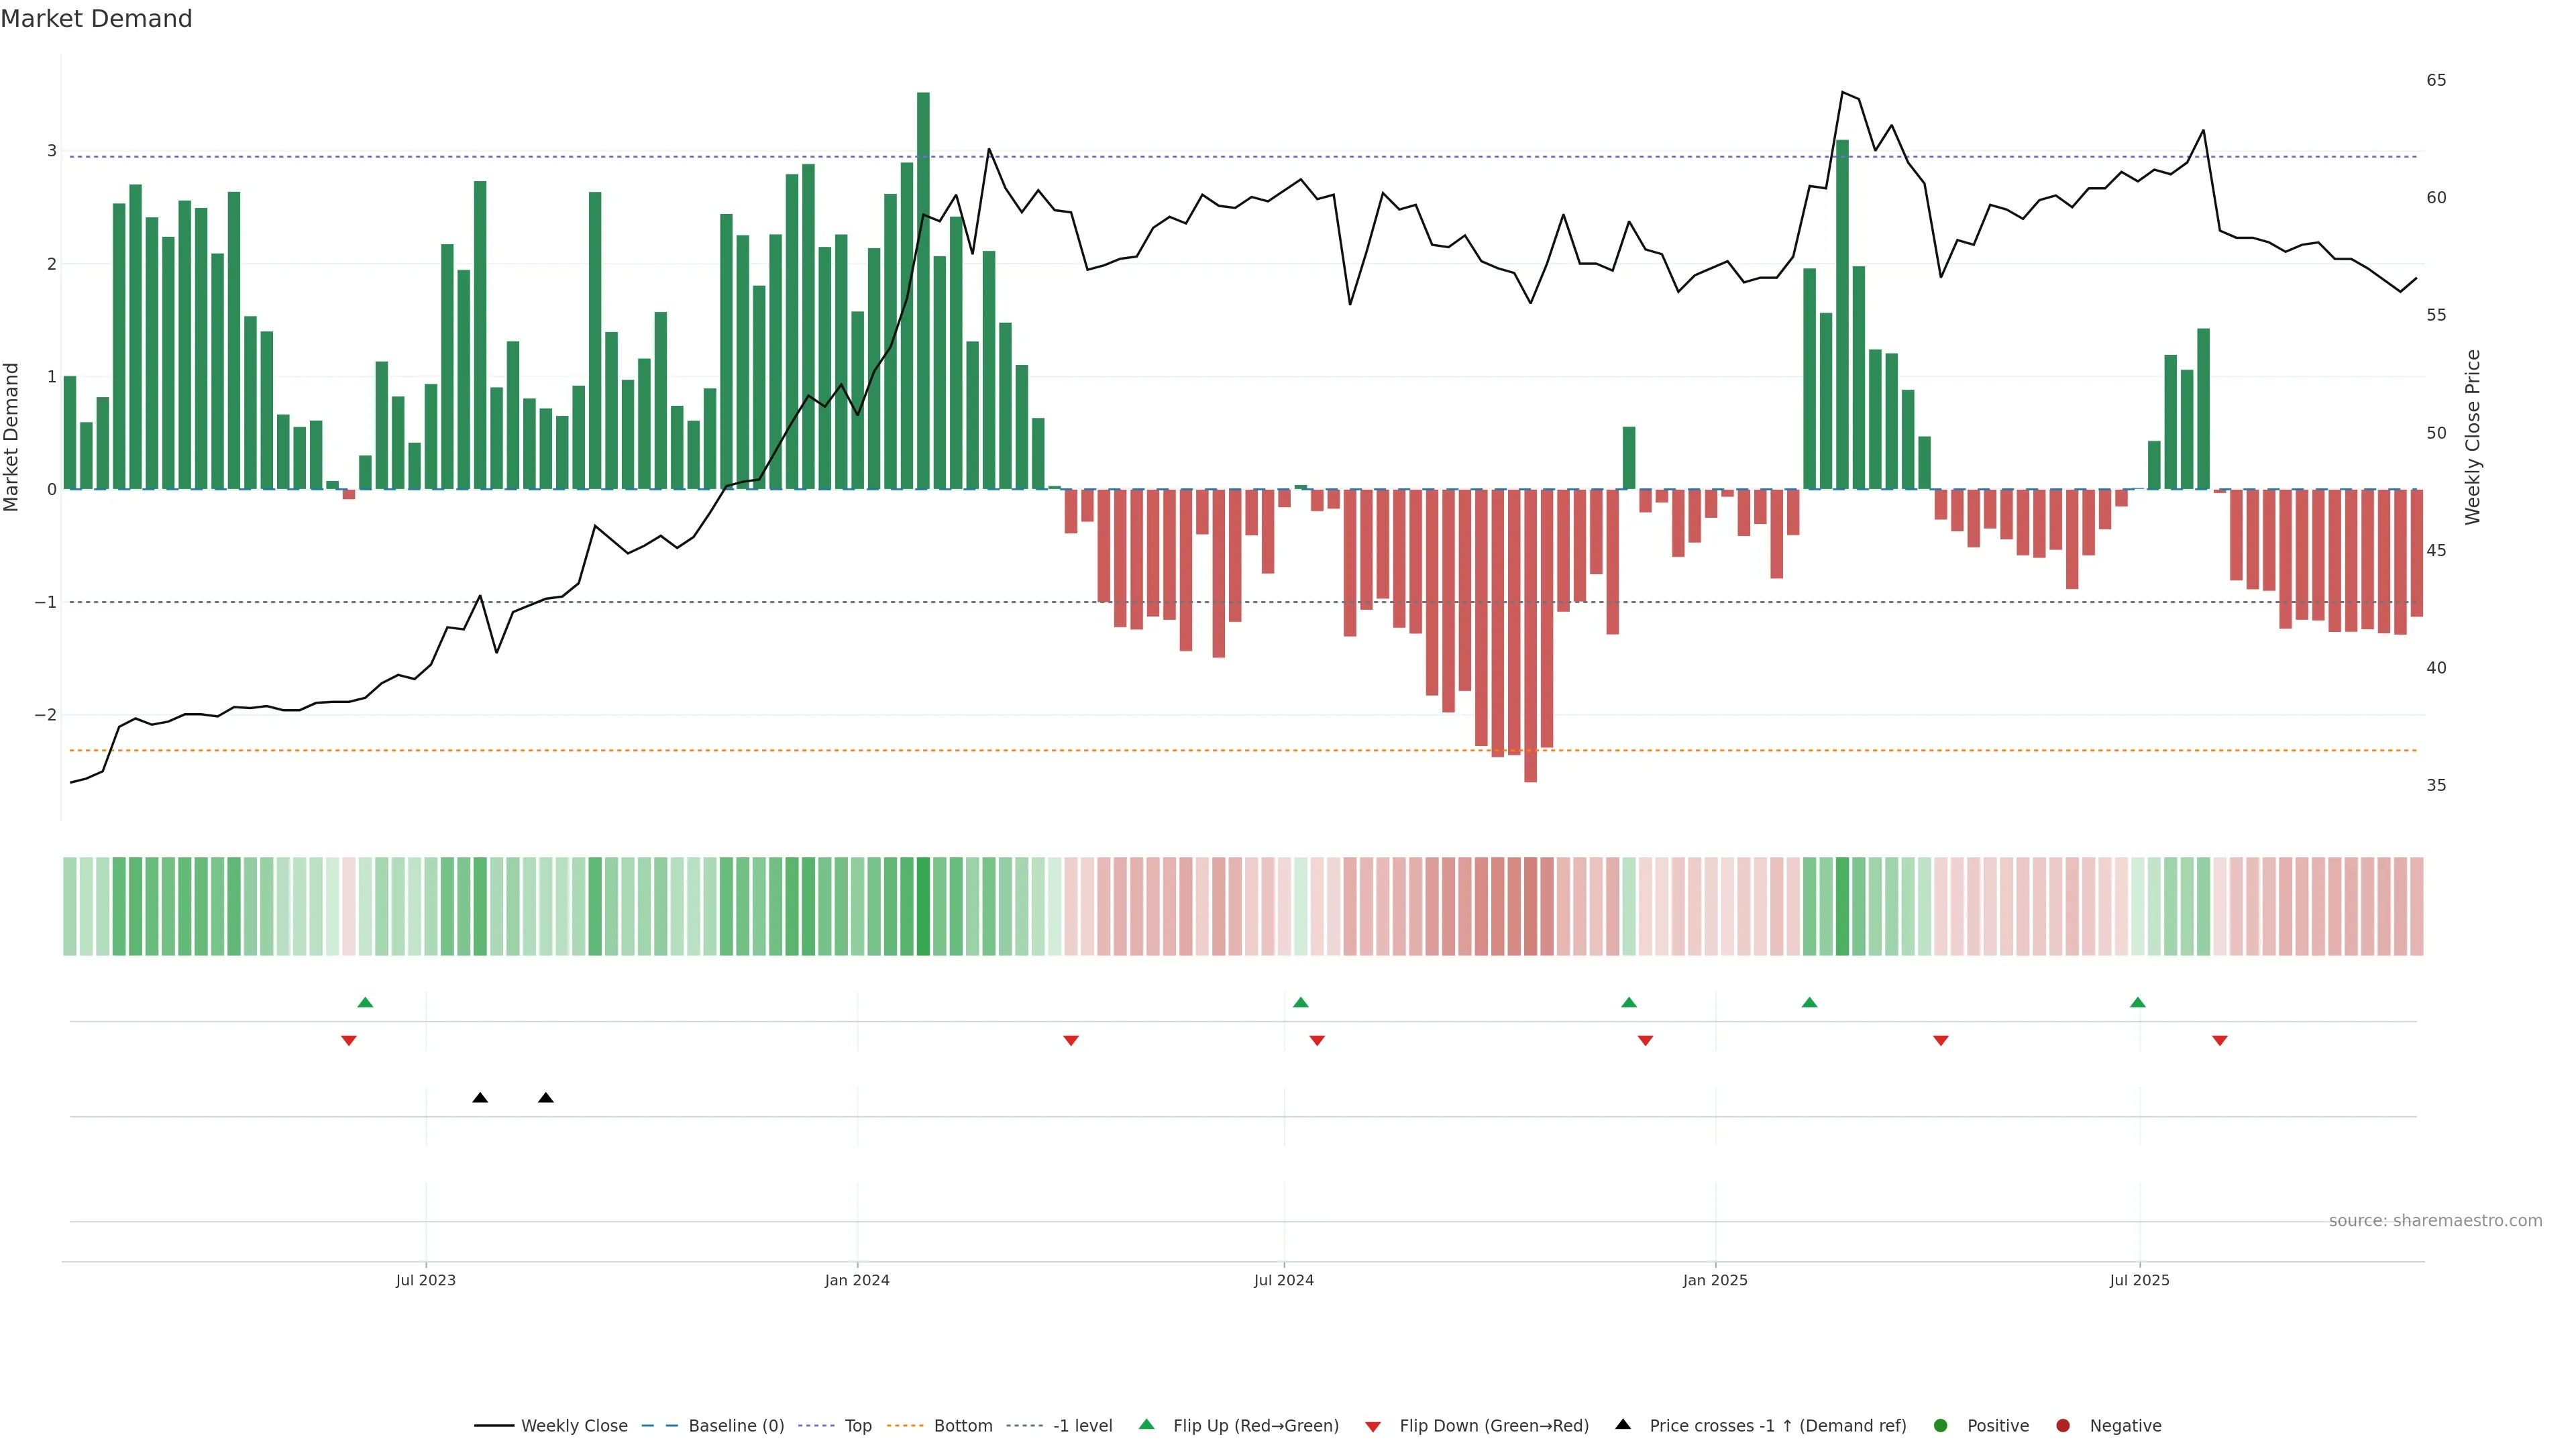Click the rightmost green Flip Up triangle marker

click(2137, 1002)
